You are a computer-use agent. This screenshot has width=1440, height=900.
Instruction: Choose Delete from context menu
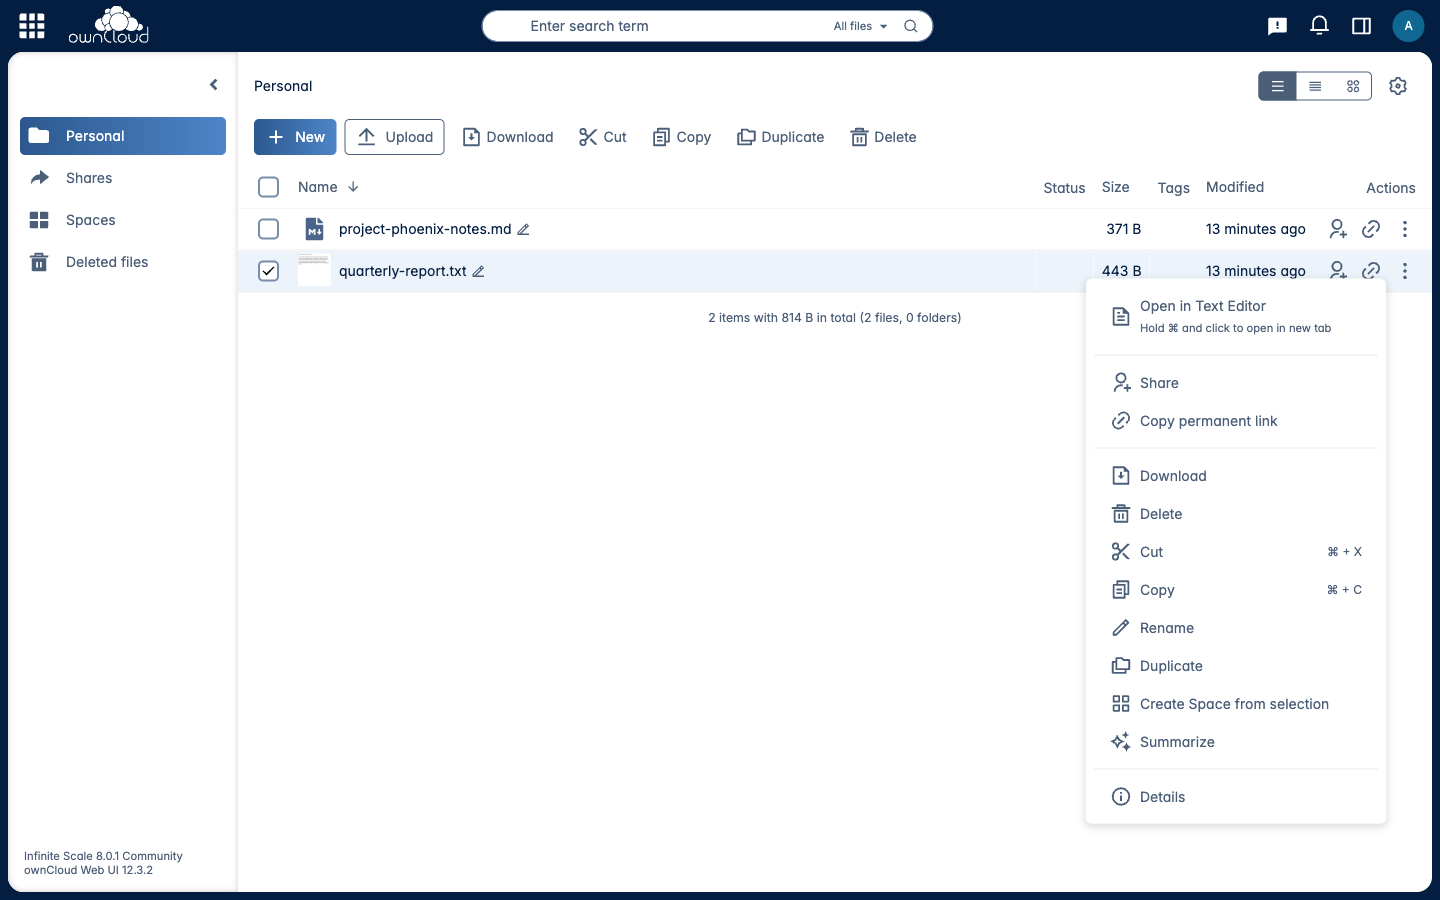pyautogui.click(x=1236, y=514)
